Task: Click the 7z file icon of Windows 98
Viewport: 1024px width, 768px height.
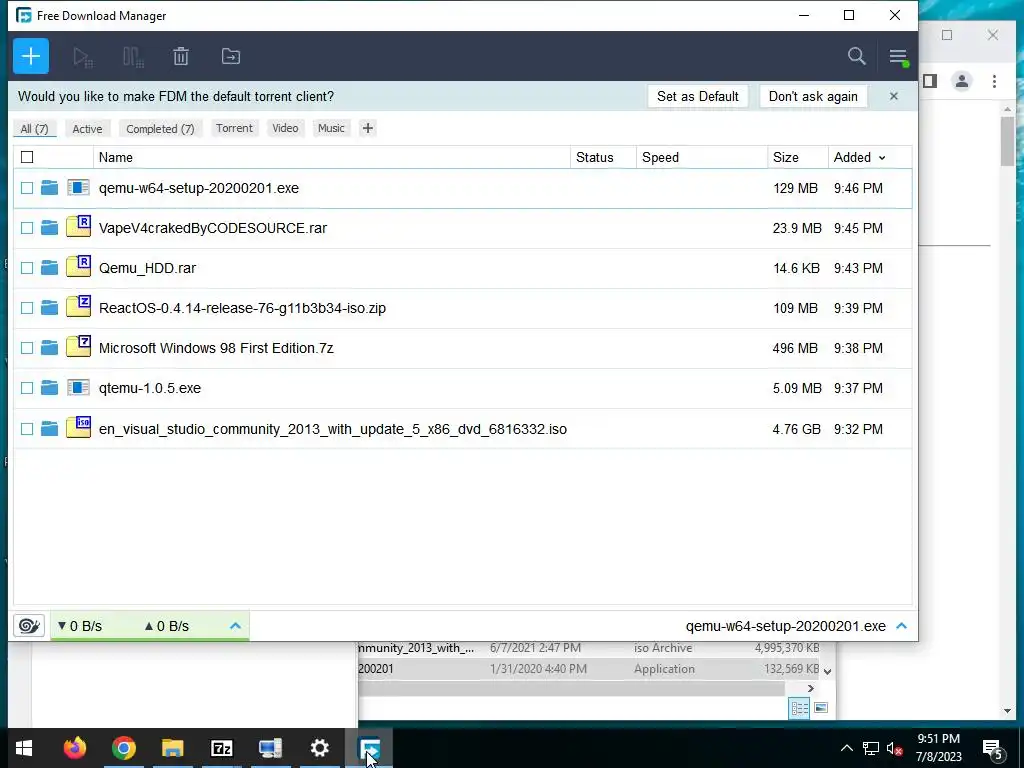Action: pyautogui.click(x=78, y=347)
